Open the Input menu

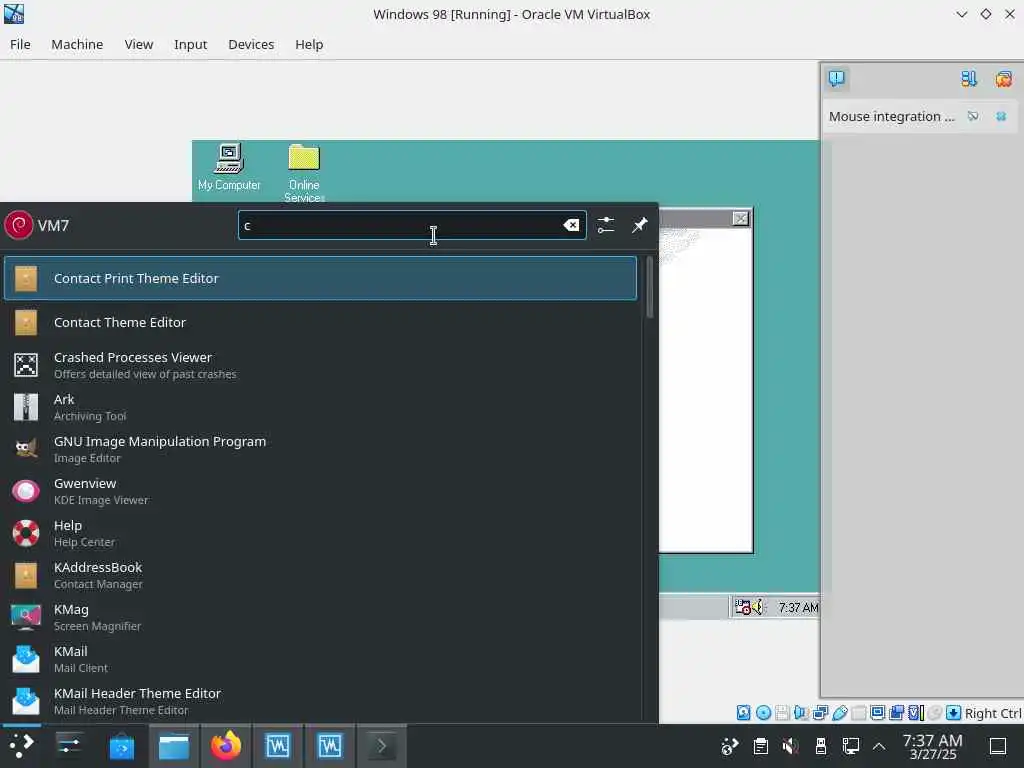pyautogui.click(x=190, y=44)
